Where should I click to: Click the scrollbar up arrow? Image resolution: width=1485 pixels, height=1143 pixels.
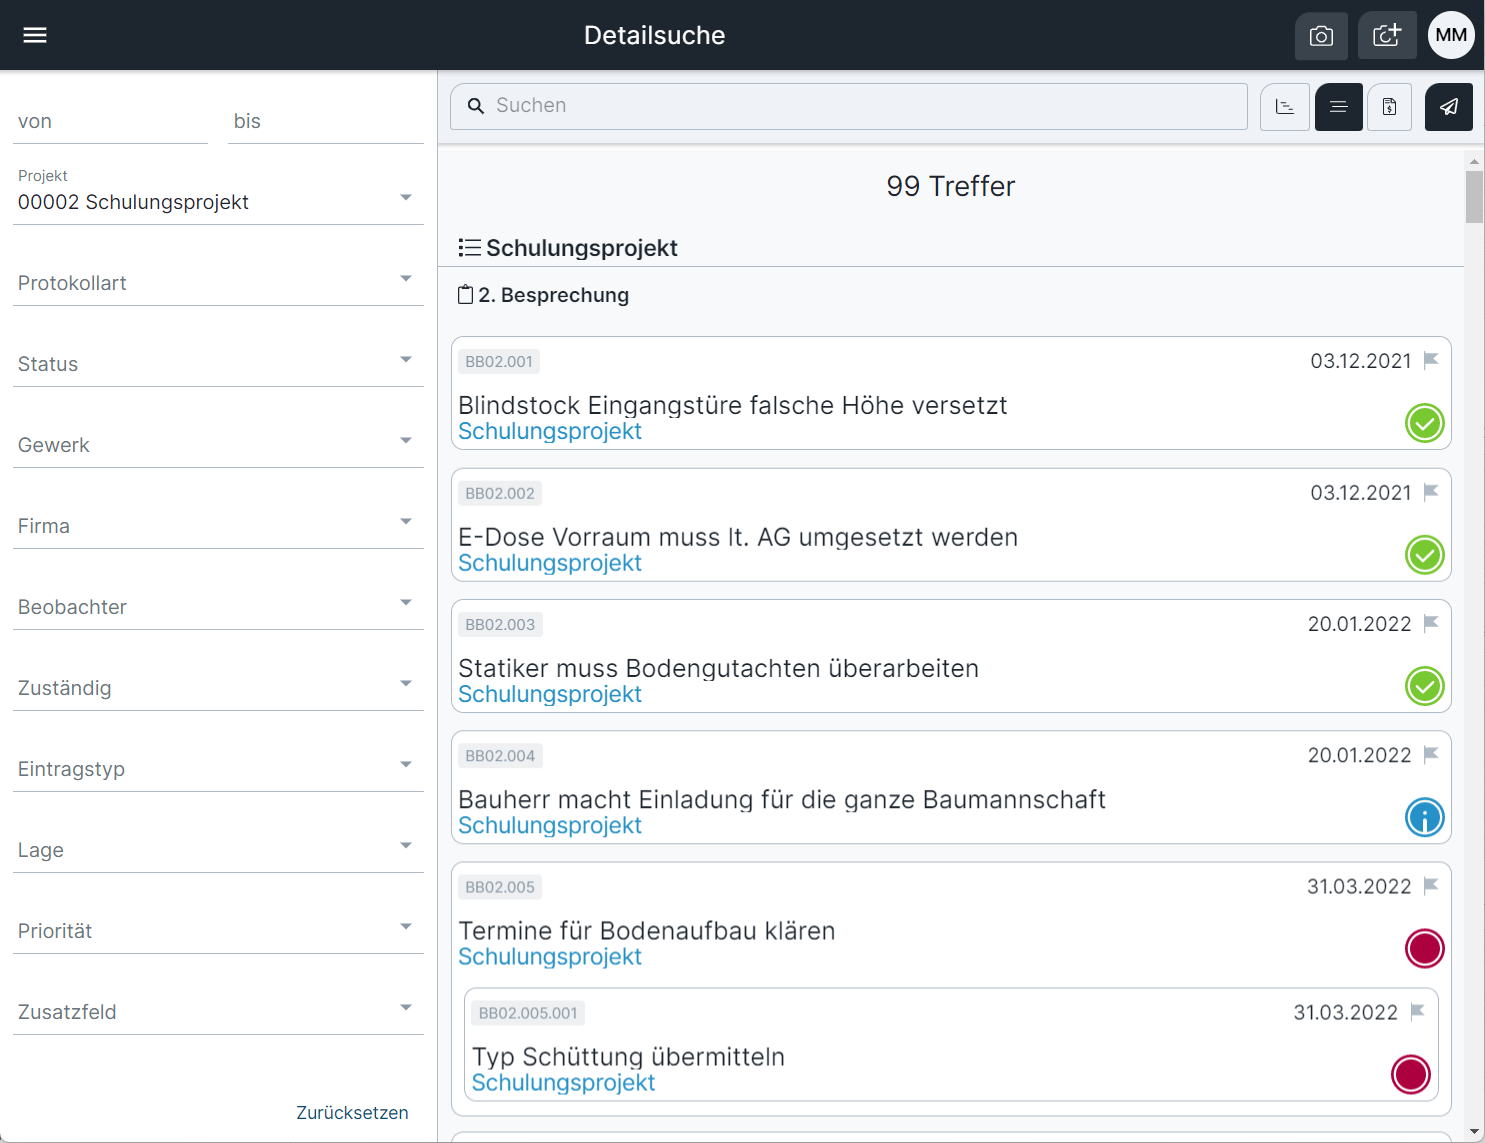(1474, 161)
